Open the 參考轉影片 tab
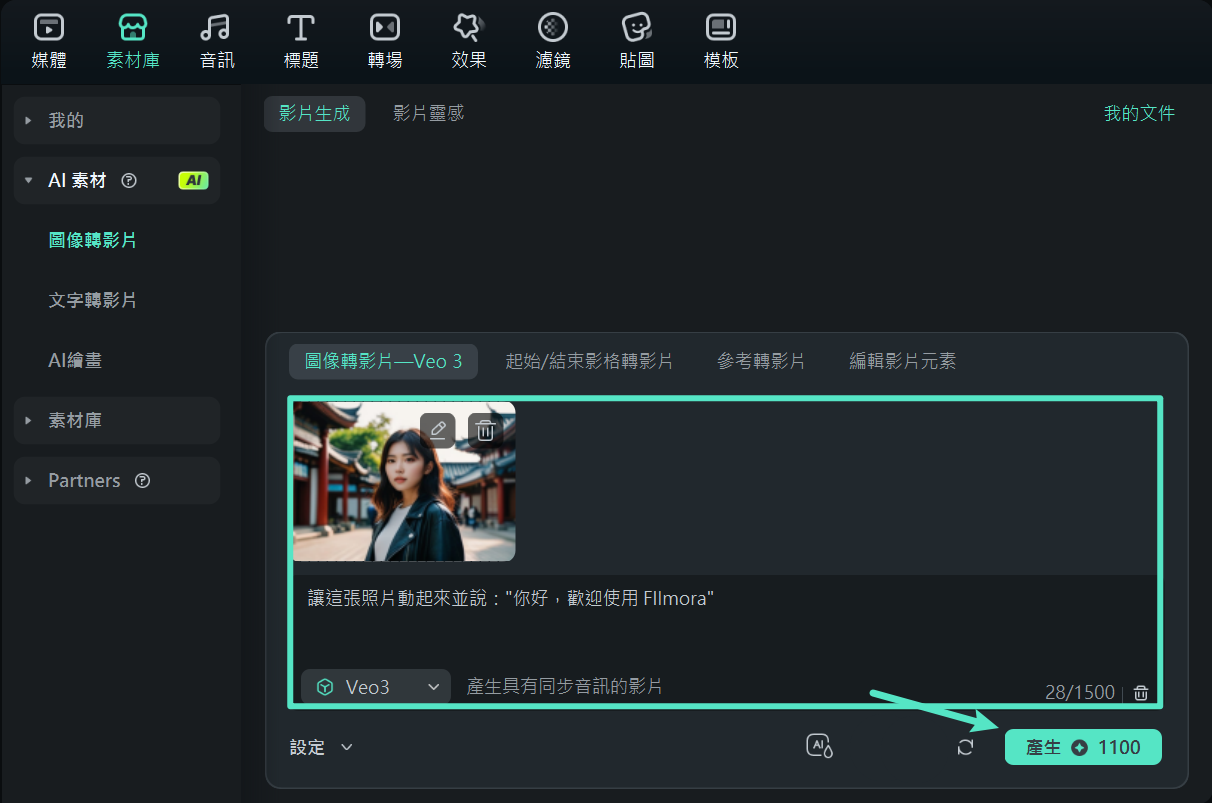Image resolution: width=1212 pixels, height=803 pixels. point(761,362)
